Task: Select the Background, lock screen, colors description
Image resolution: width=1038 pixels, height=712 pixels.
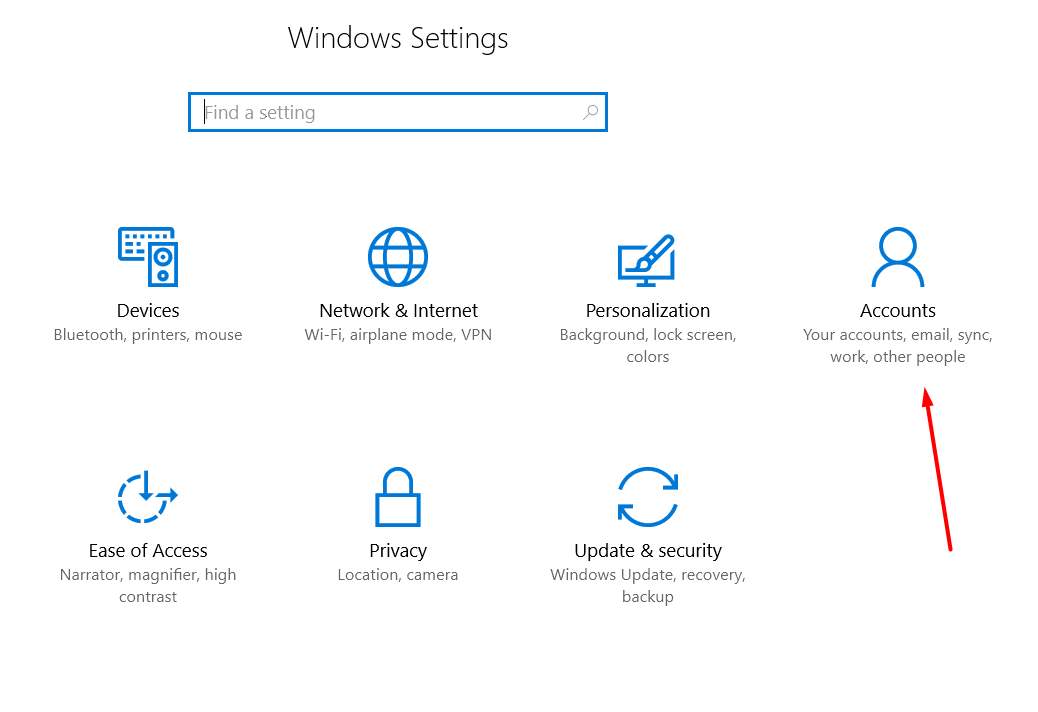Action: pos(648,345)
